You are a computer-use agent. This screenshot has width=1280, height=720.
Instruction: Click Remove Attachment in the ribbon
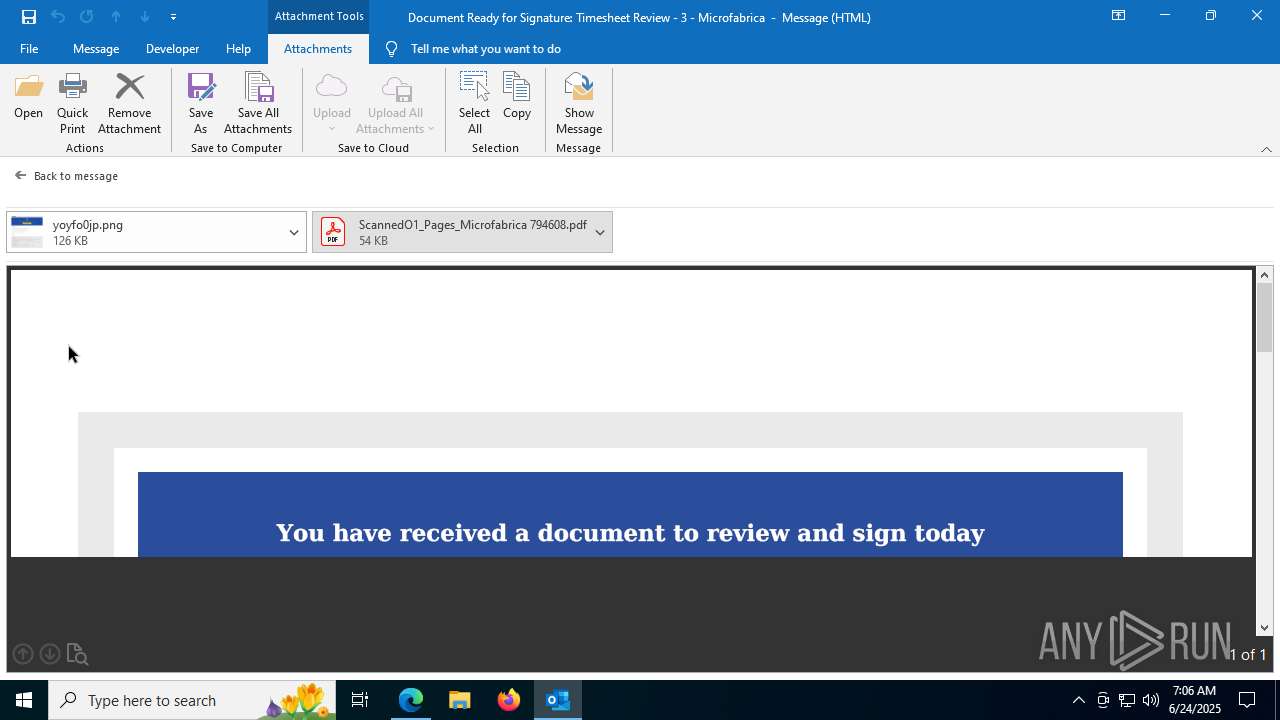tap(129, 104)
